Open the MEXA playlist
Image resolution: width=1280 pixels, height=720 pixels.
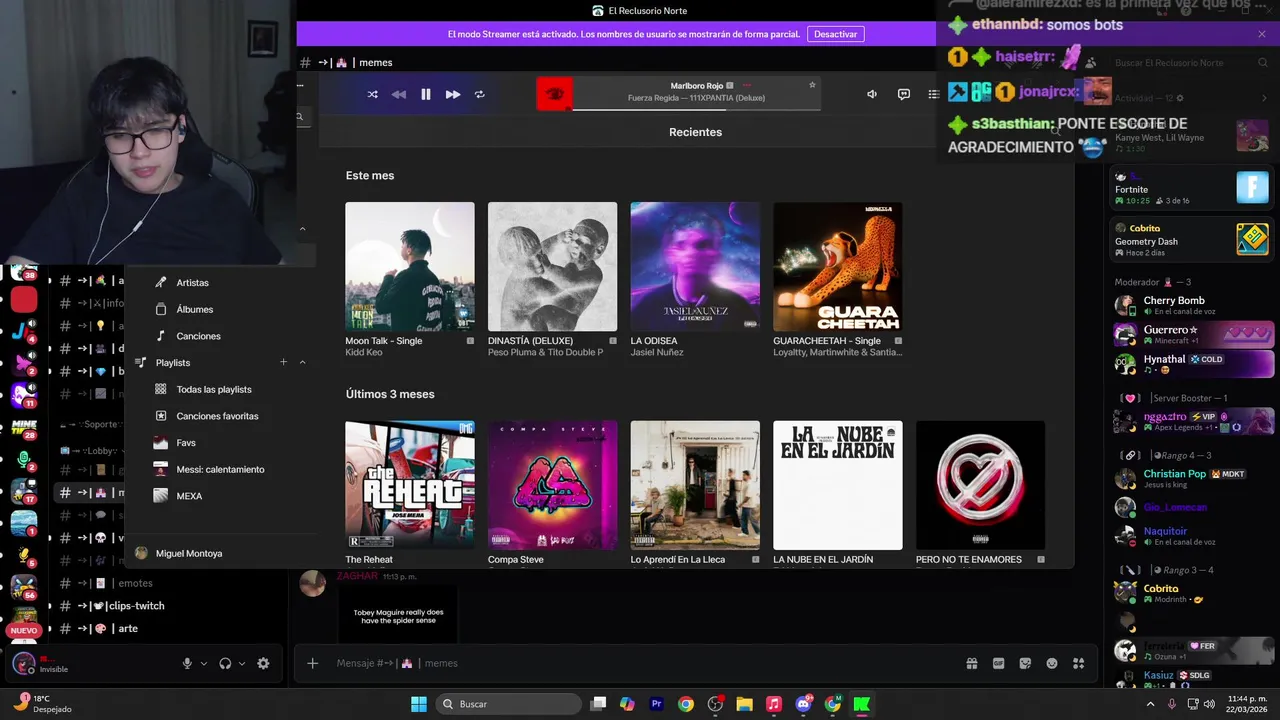click(189, 496)
